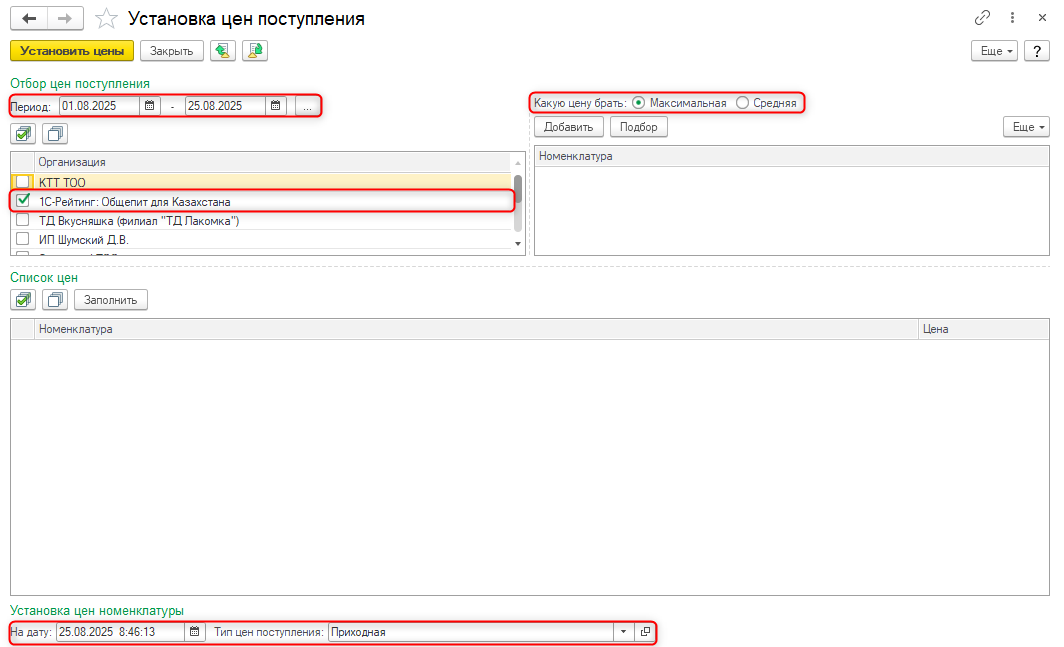Open calendar for period end date
This screenshot has height=647, width=1064.
276,105
